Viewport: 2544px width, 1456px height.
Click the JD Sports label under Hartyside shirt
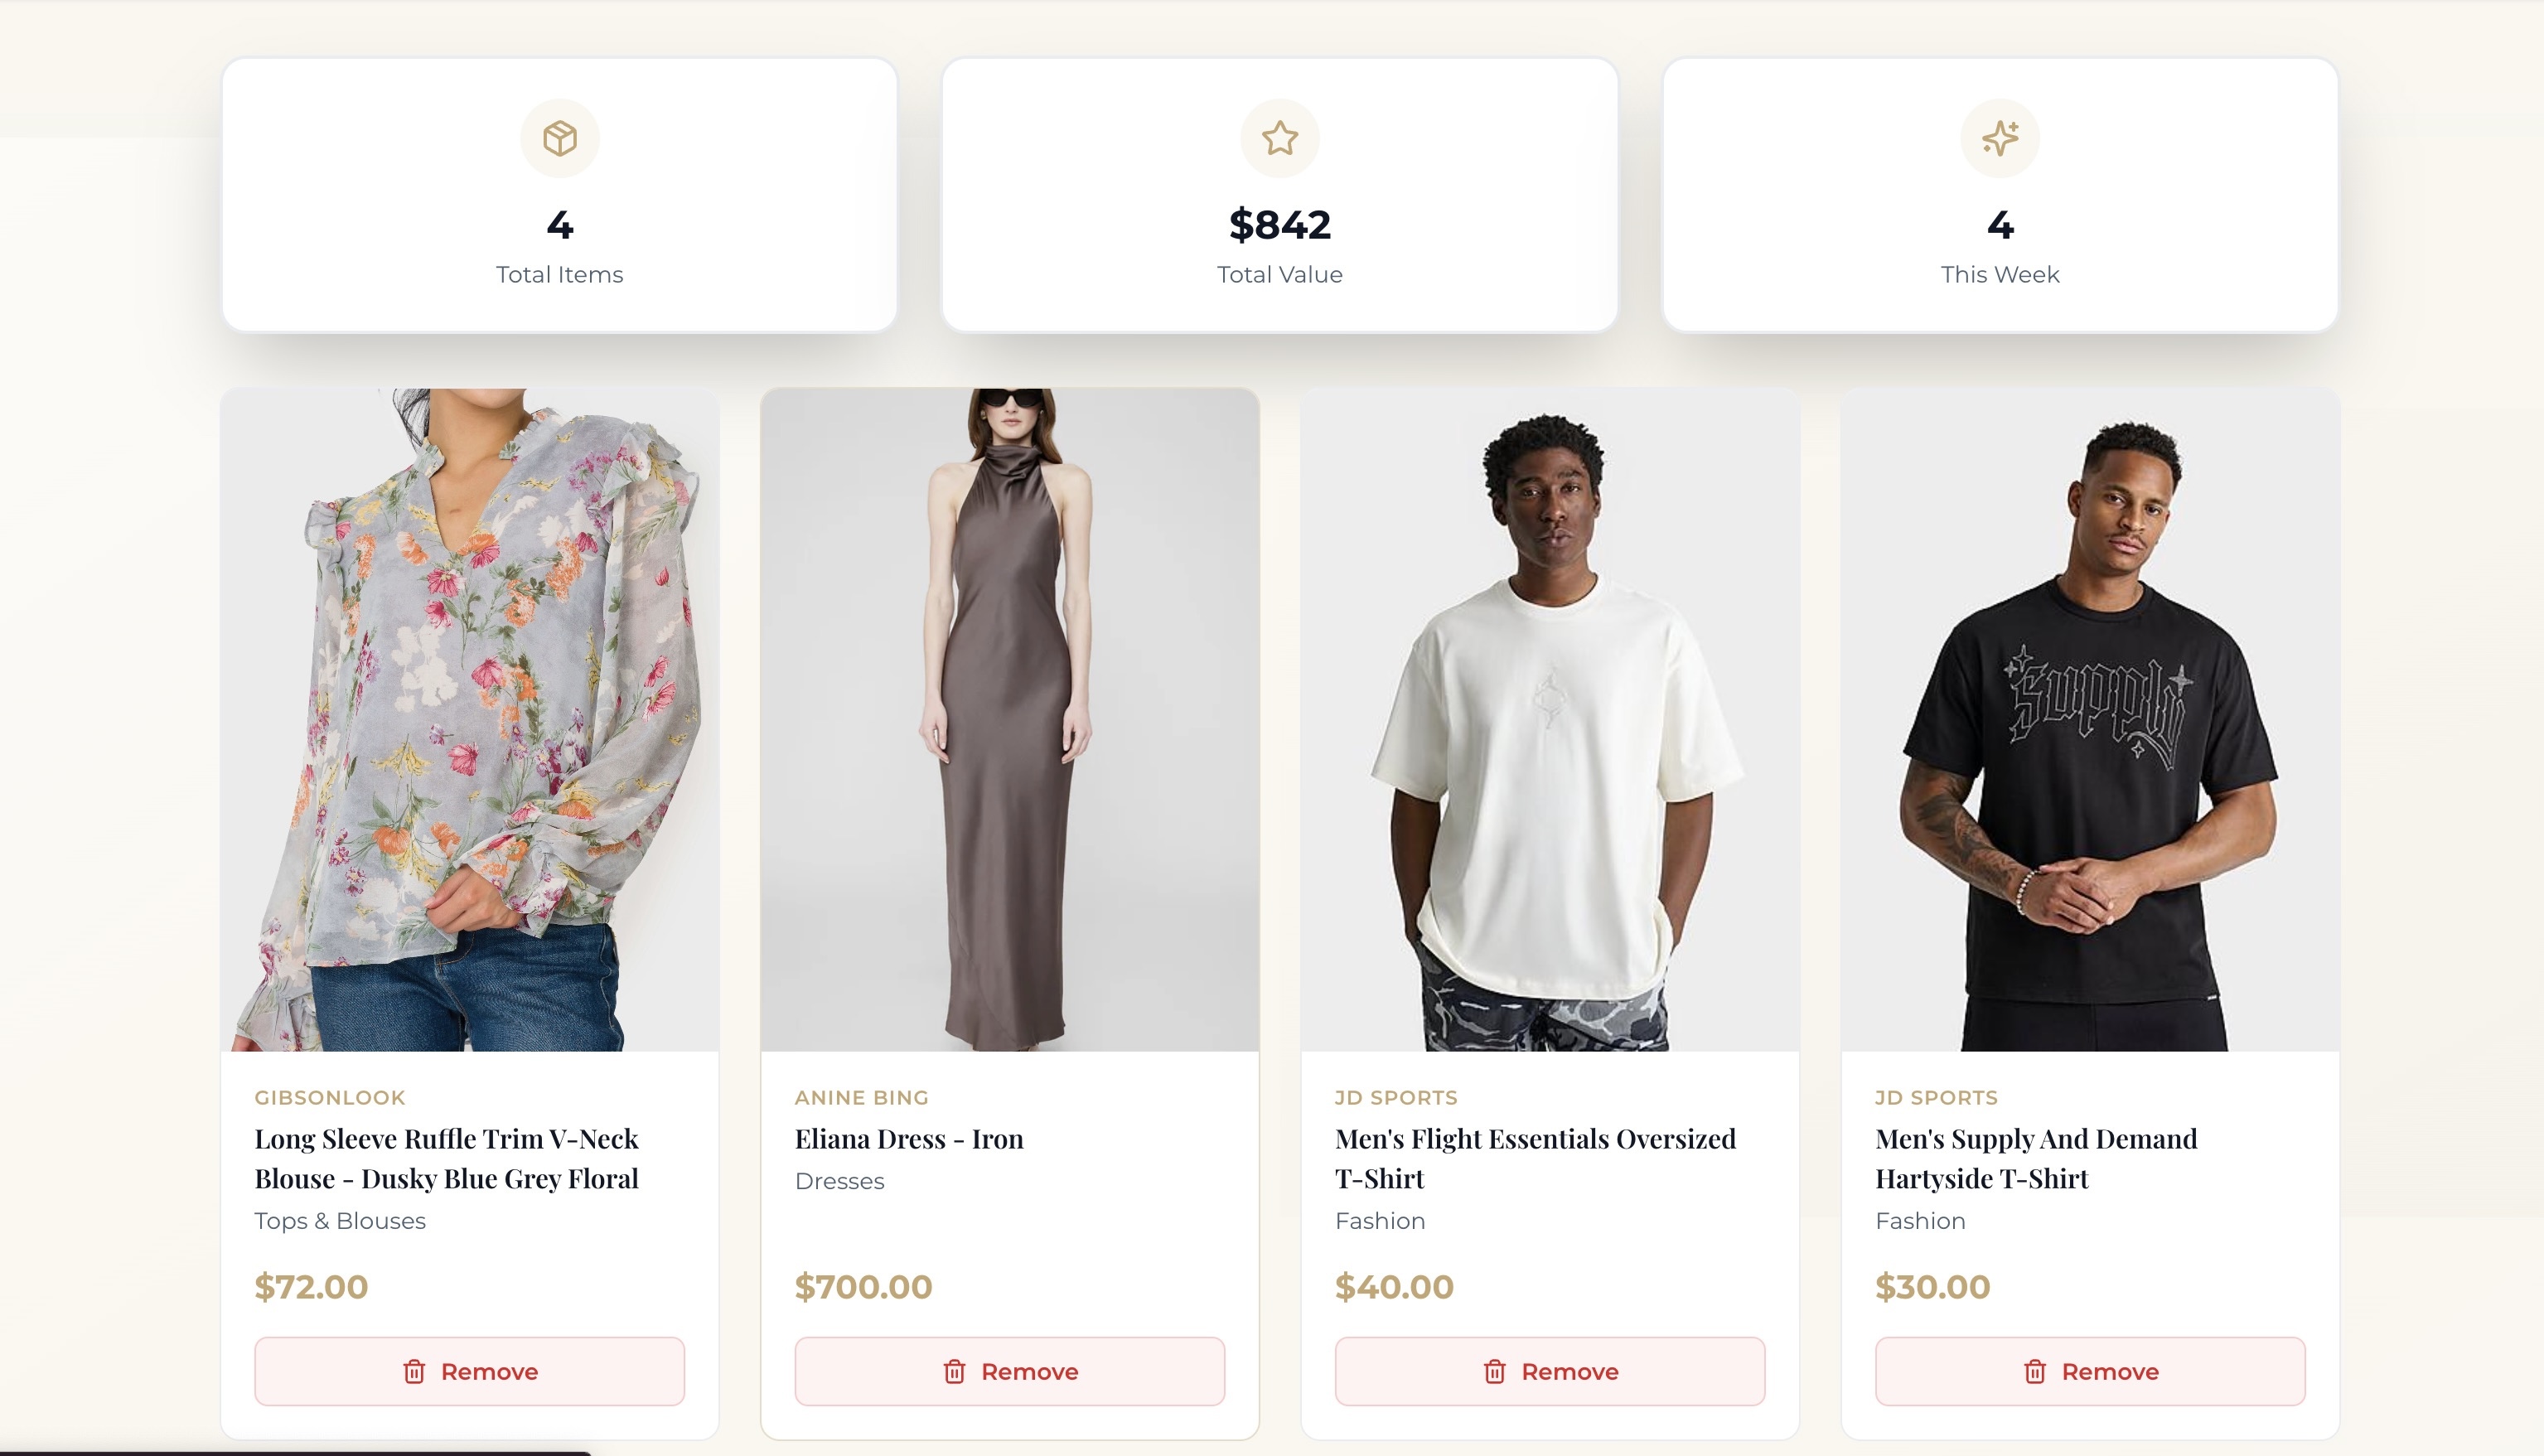1936,1097
